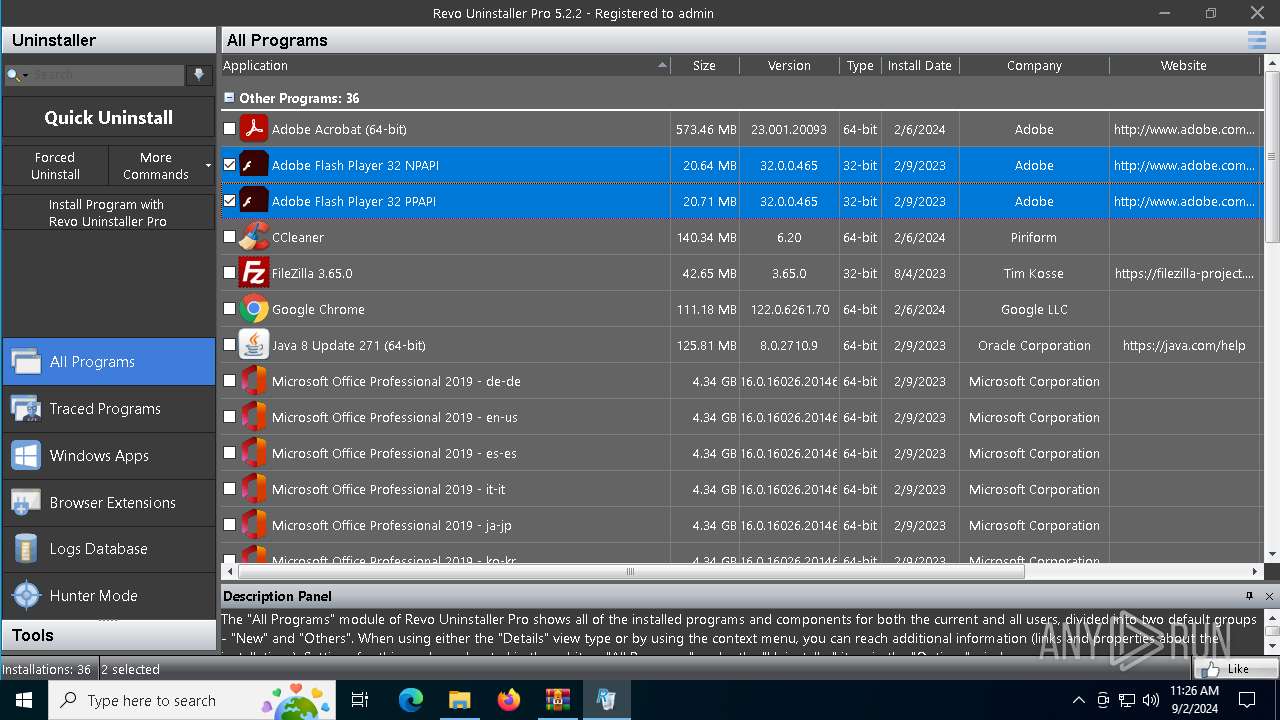Click the Like button

[1236, 669]
